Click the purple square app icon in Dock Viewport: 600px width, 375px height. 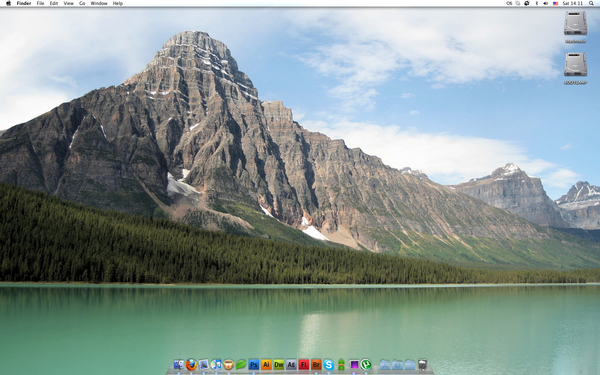tap(354, 365)
